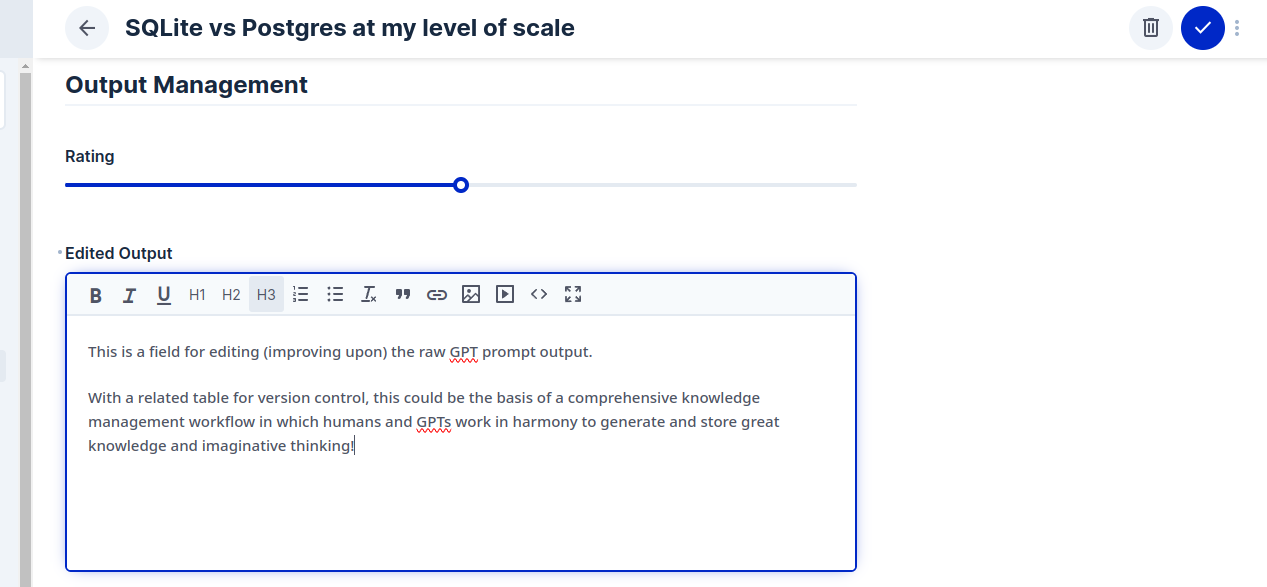Click the back arrow button
The height and width of the screenshot is (587, 1267).
[87, 28]
